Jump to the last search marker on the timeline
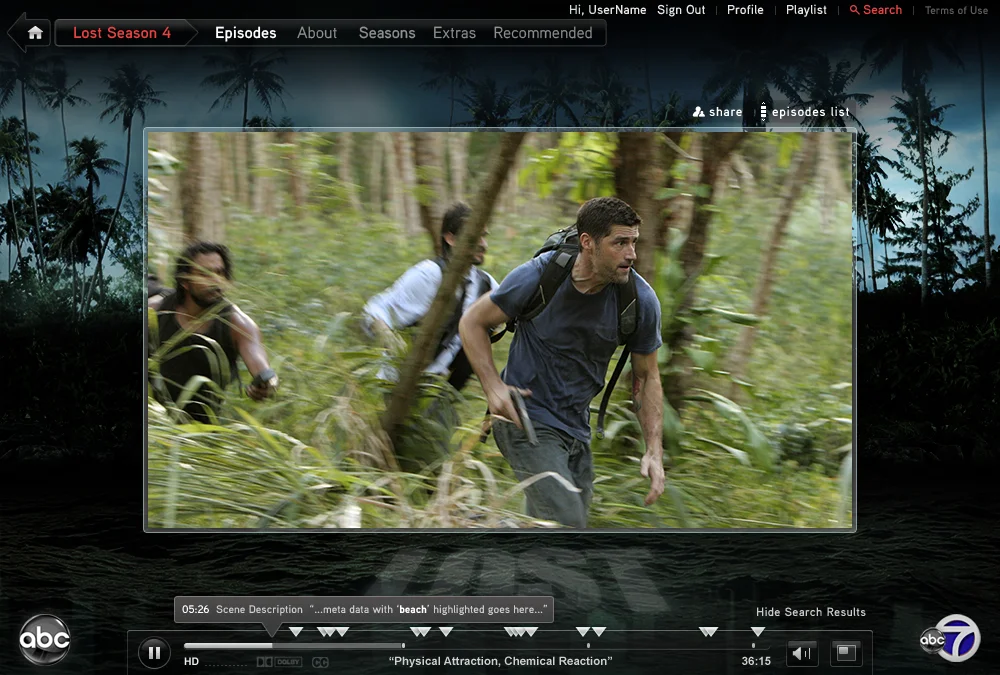1000x675 pixels. pos(757,632)
